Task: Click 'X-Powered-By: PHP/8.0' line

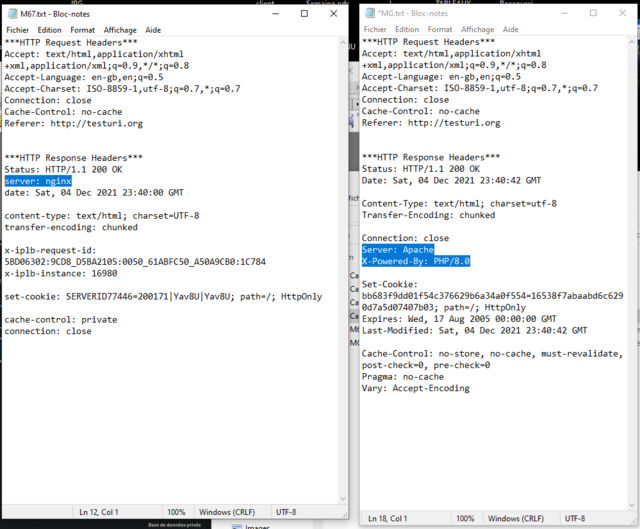Action: pos(416,261)
